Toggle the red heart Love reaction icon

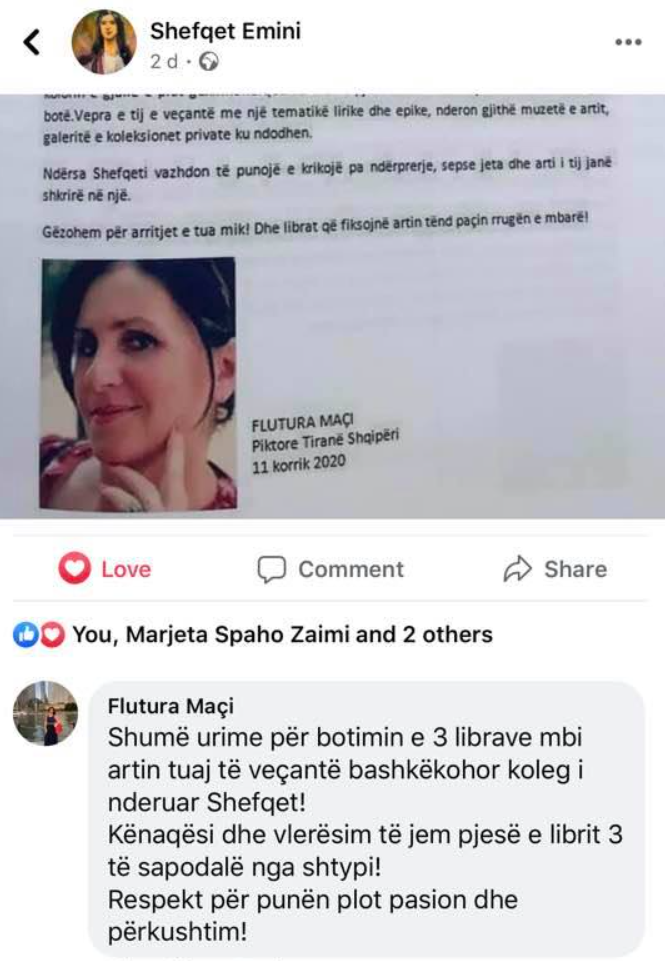(x=75, y=568)
